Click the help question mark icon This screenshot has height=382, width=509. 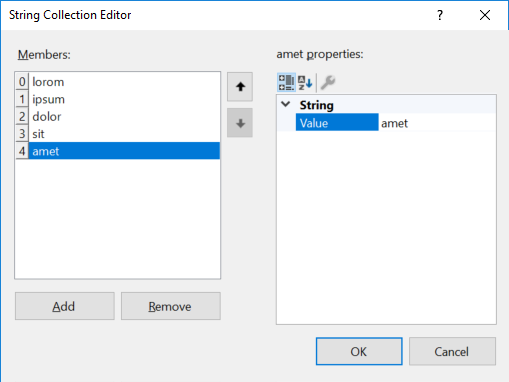(440, 15)
